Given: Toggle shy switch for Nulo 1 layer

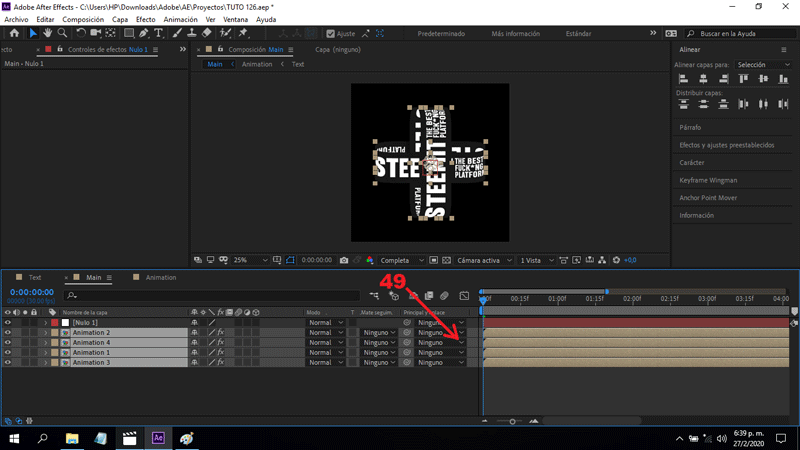Looking at the screenshot, I should [x=194, y=322].
